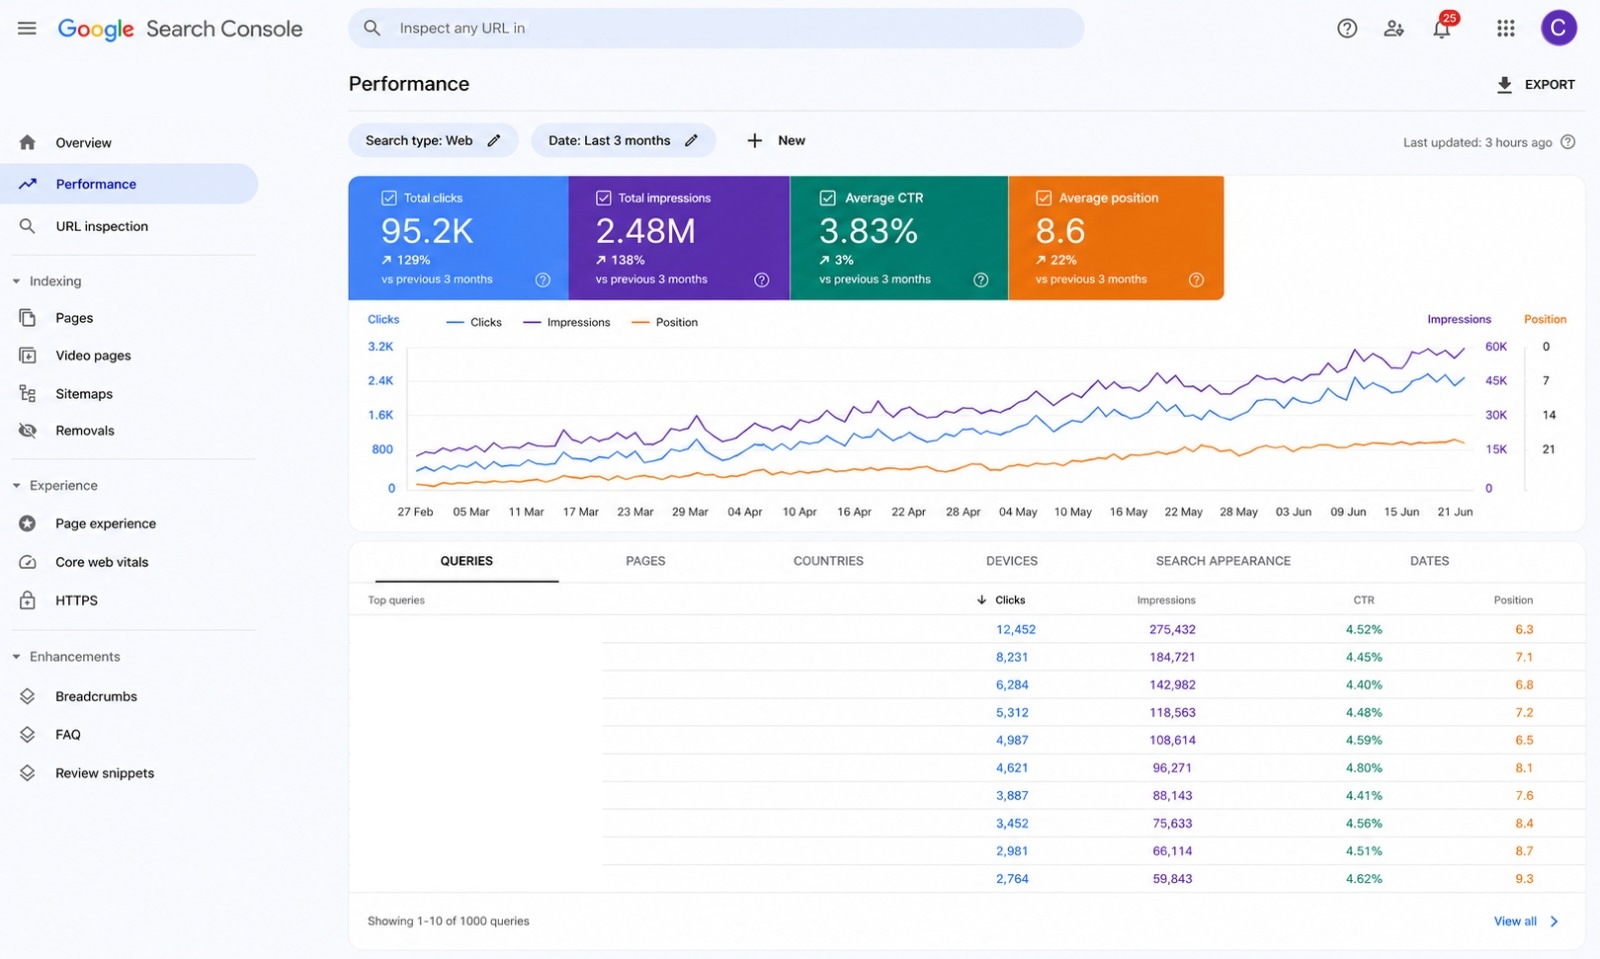Toggle the Average position checkbox
The image size is (1600, 959).
coord(1043,198)
